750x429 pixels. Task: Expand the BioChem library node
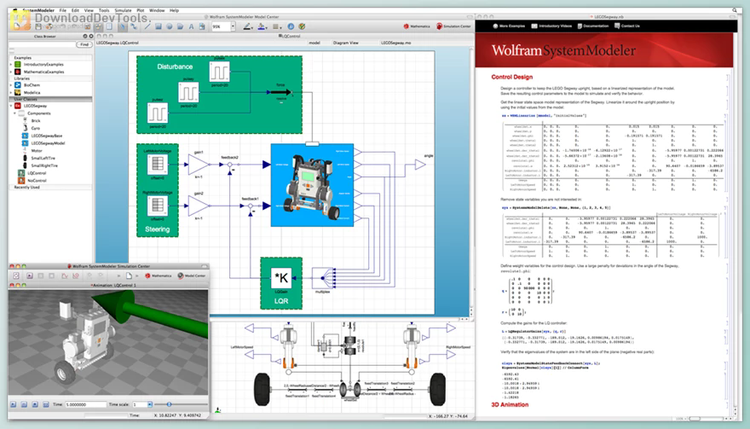click(11, 85)
